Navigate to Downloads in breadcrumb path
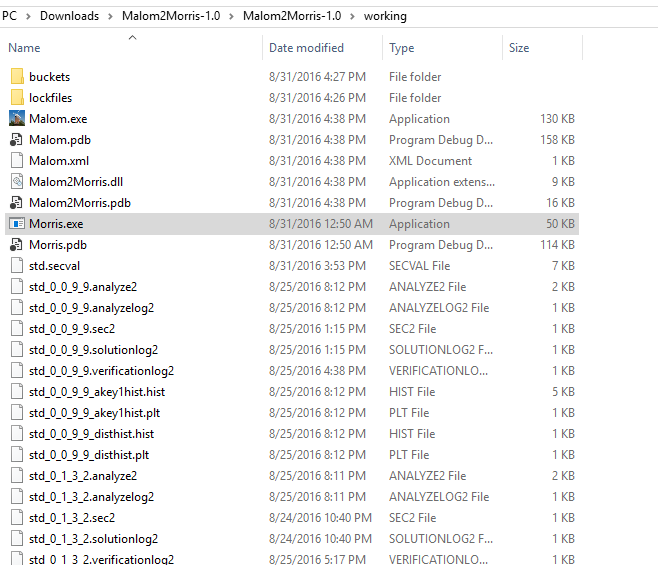The image size is (658, 565). 69,16
